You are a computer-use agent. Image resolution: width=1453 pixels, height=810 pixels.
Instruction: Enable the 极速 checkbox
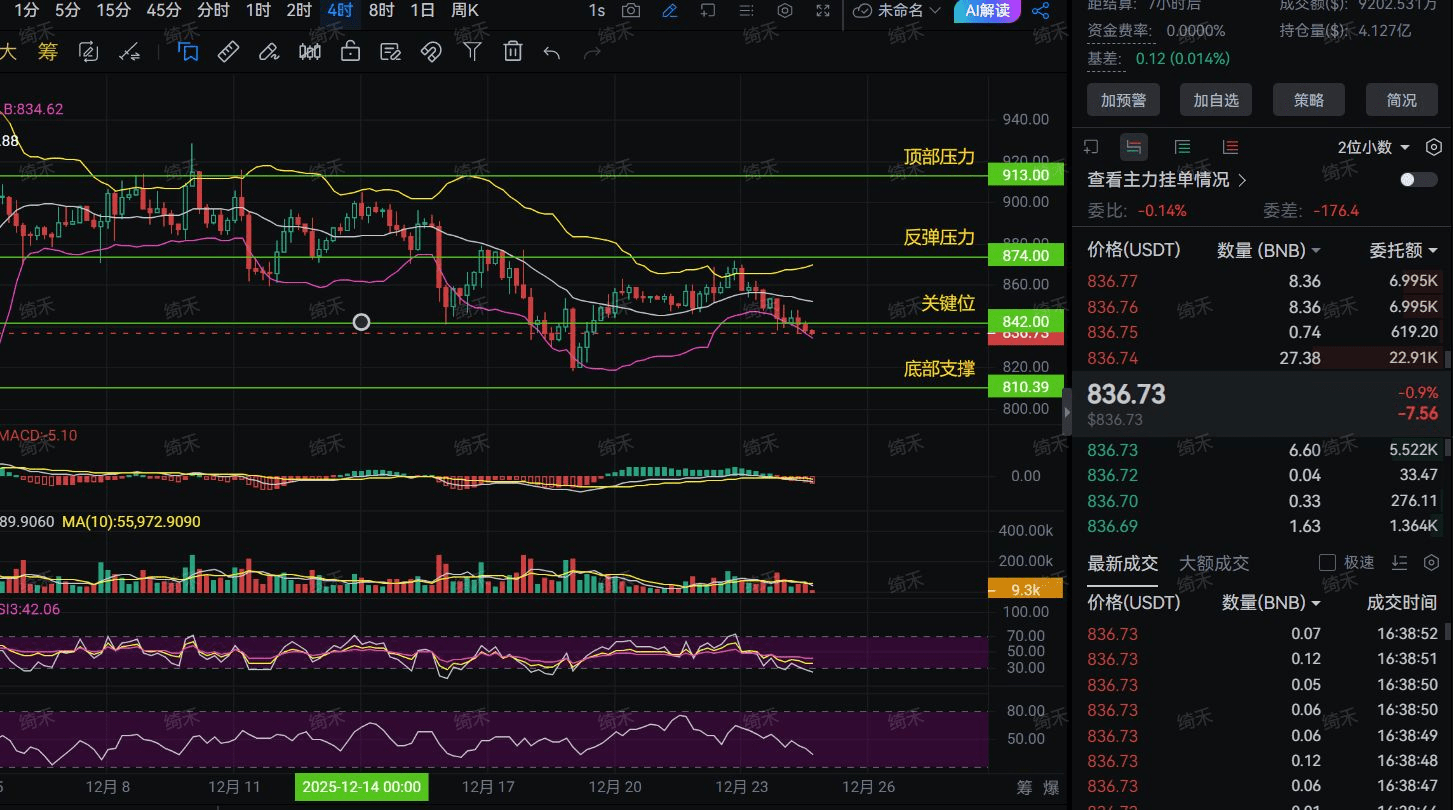[x=1327, y=563]
